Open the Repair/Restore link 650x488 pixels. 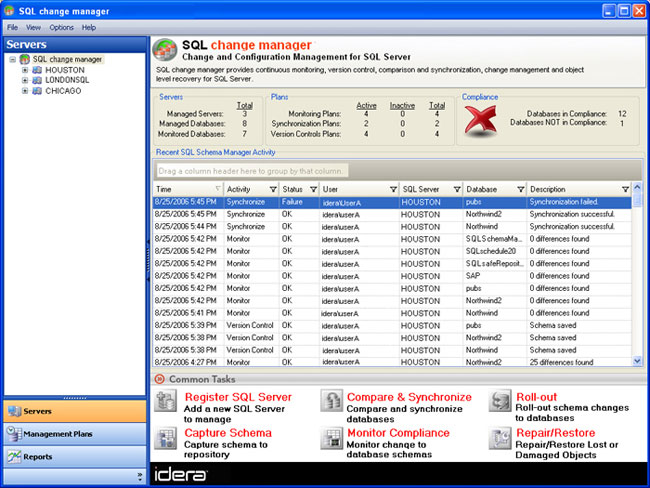(555, 432)
